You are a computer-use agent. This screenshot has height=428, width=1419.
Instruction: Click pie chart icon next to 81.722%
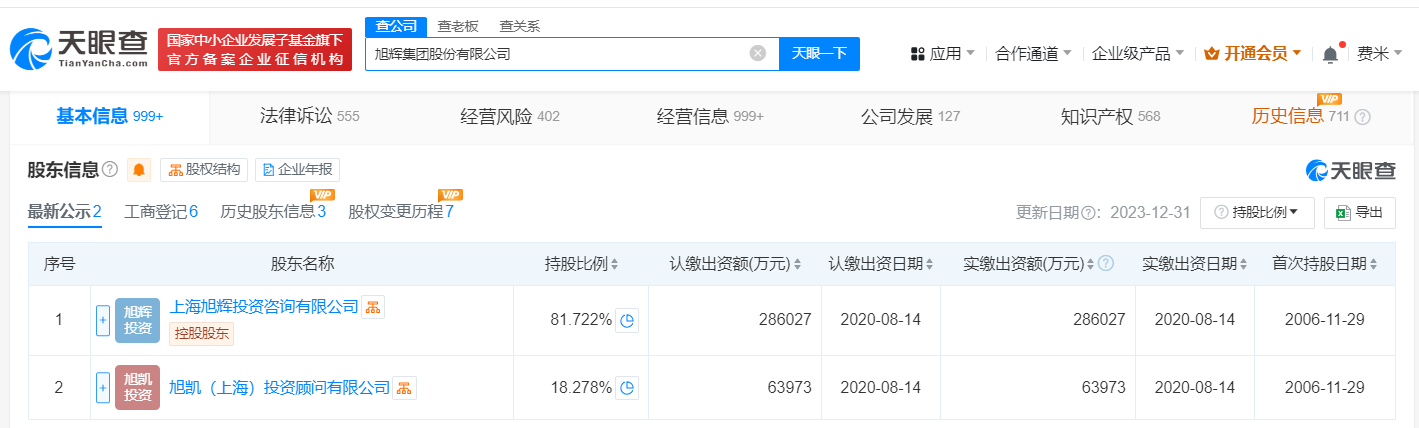click(627, 320)
